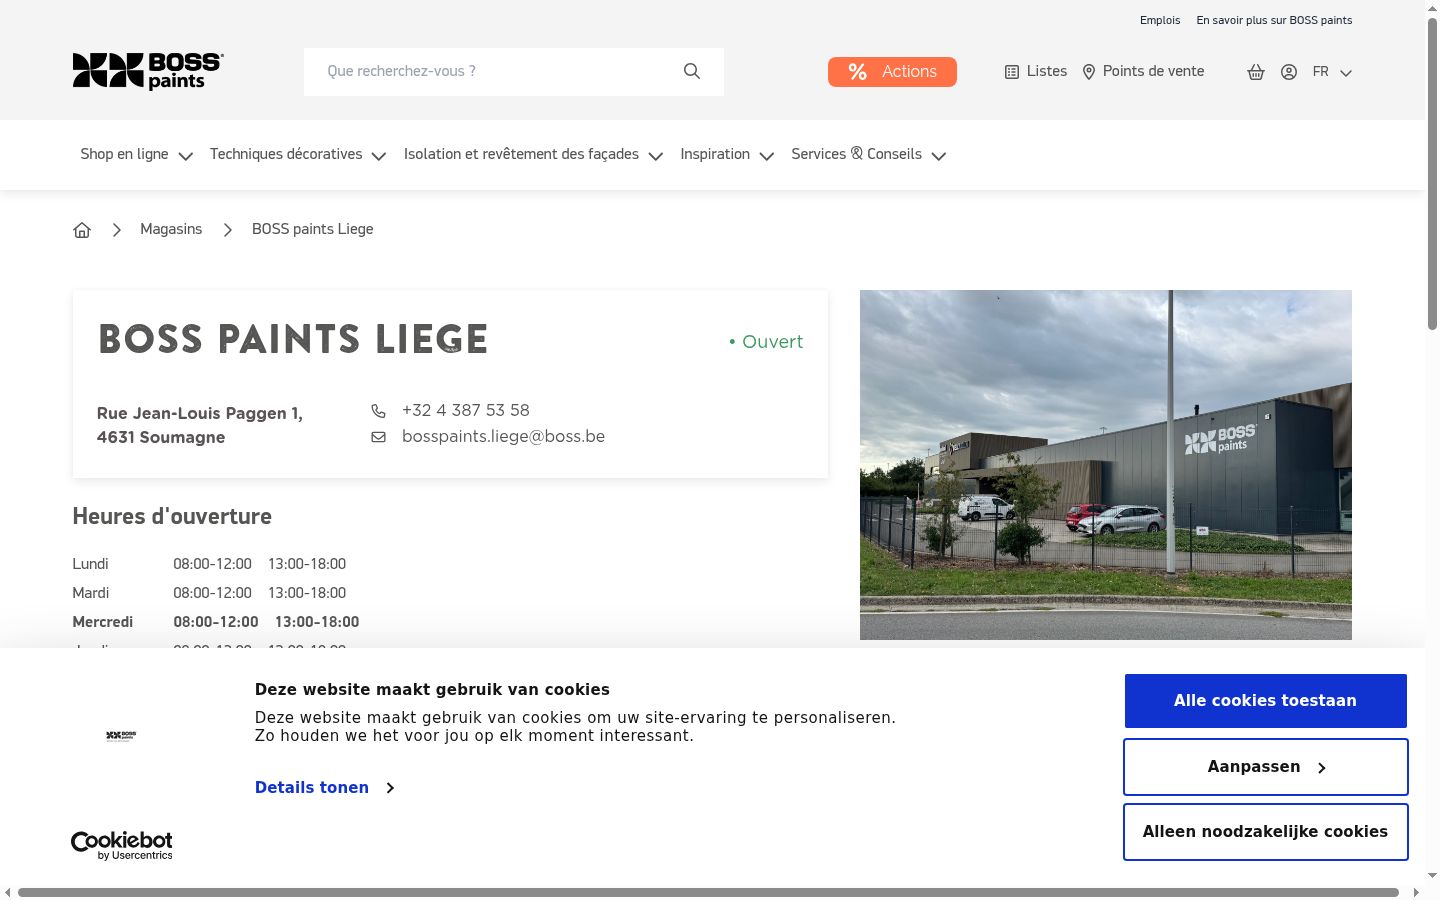
Task: Click the Mardi opening hours row label
Action: point(91,593)
